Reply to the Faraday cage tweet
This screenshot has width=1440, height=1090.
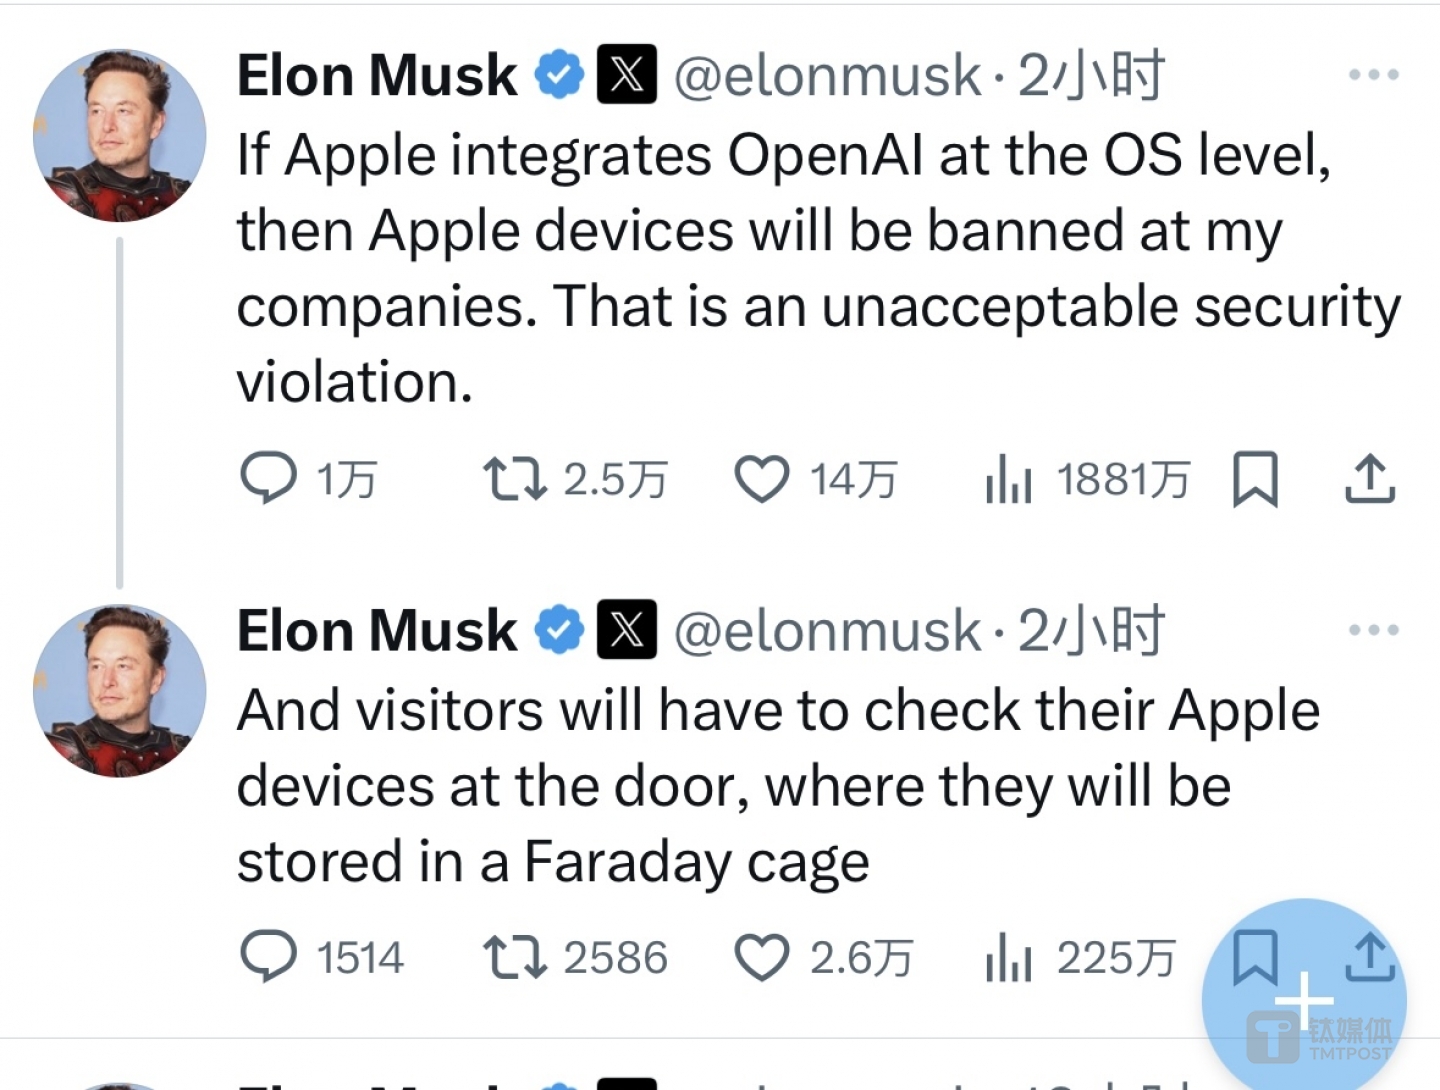click(x=269, y=957)
